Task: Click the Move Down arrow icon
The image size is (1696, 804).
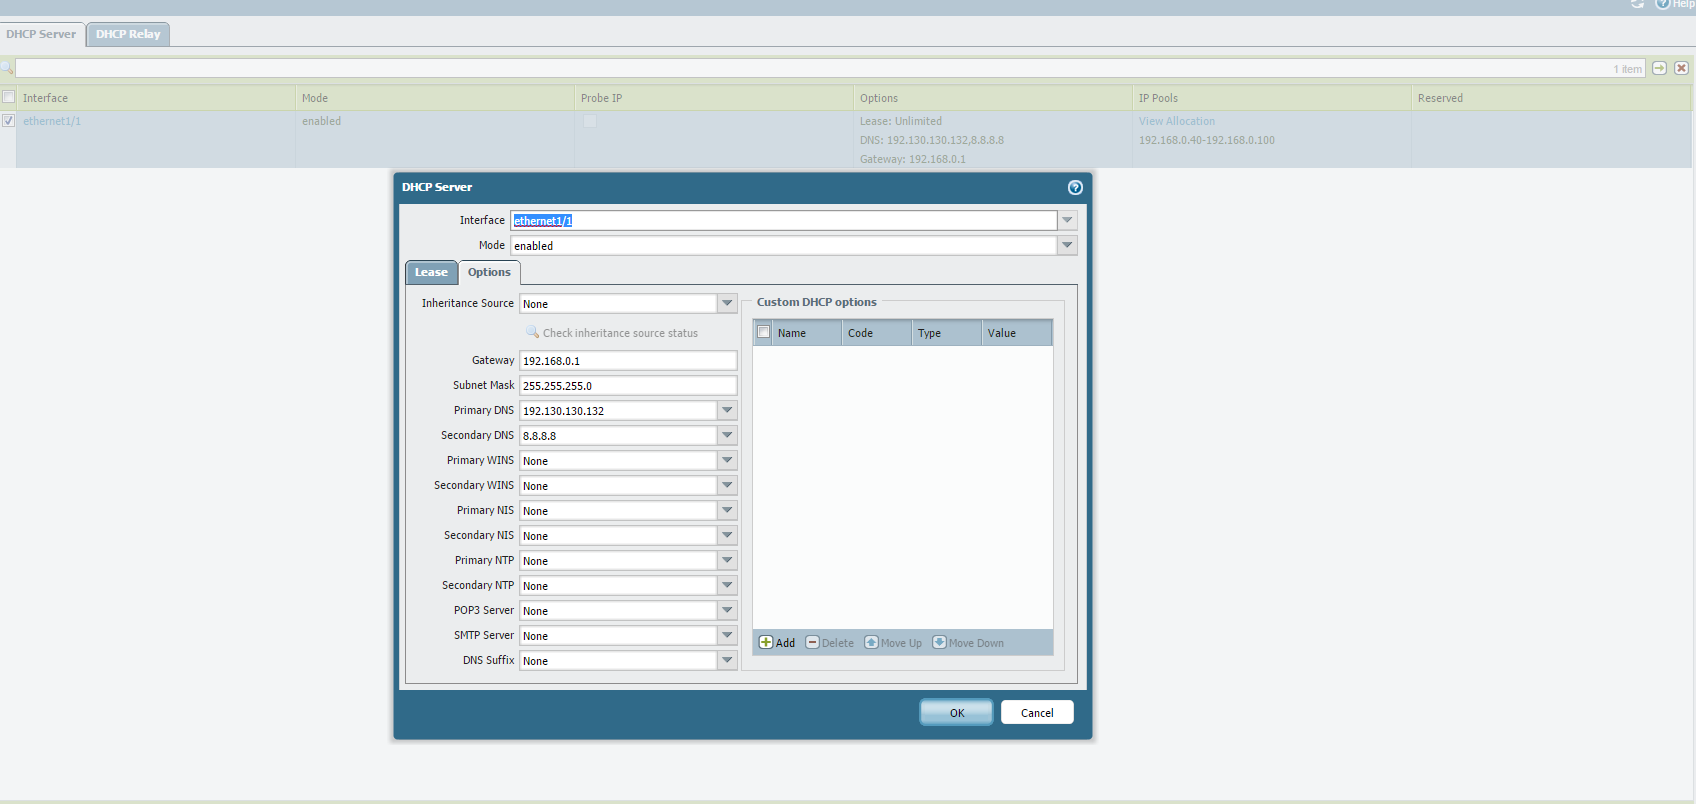Action: click(x=939, y=642)
